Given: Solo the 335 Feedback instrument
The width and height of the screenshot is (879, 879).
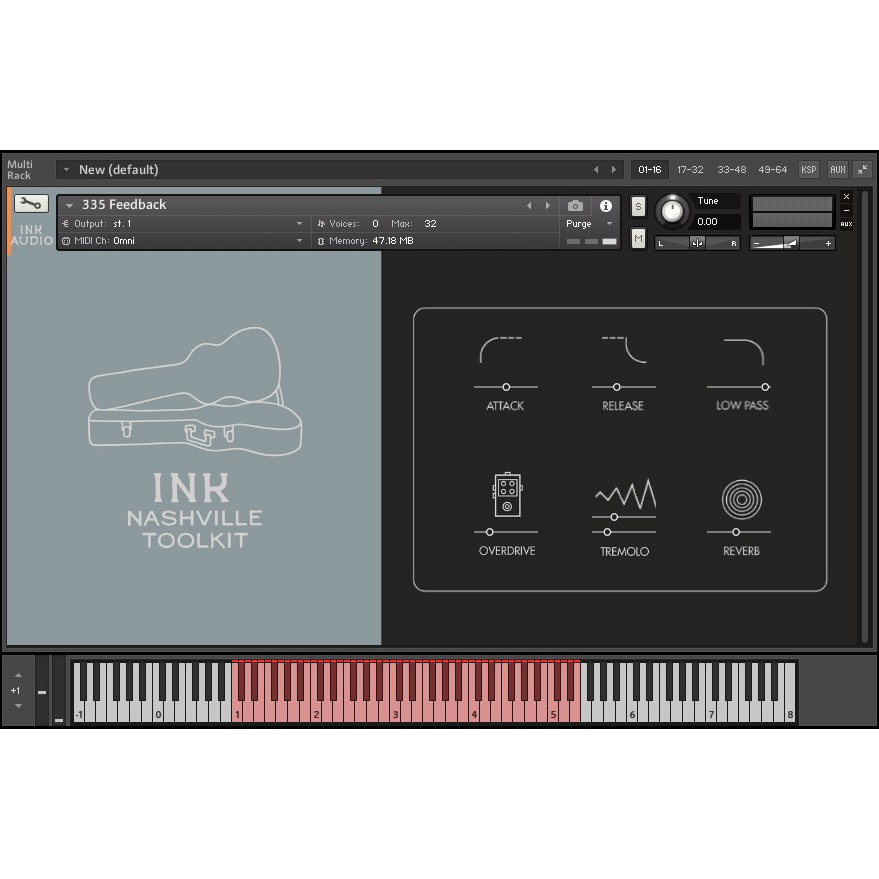Looking at the screenshot, I should click(638, 206).
